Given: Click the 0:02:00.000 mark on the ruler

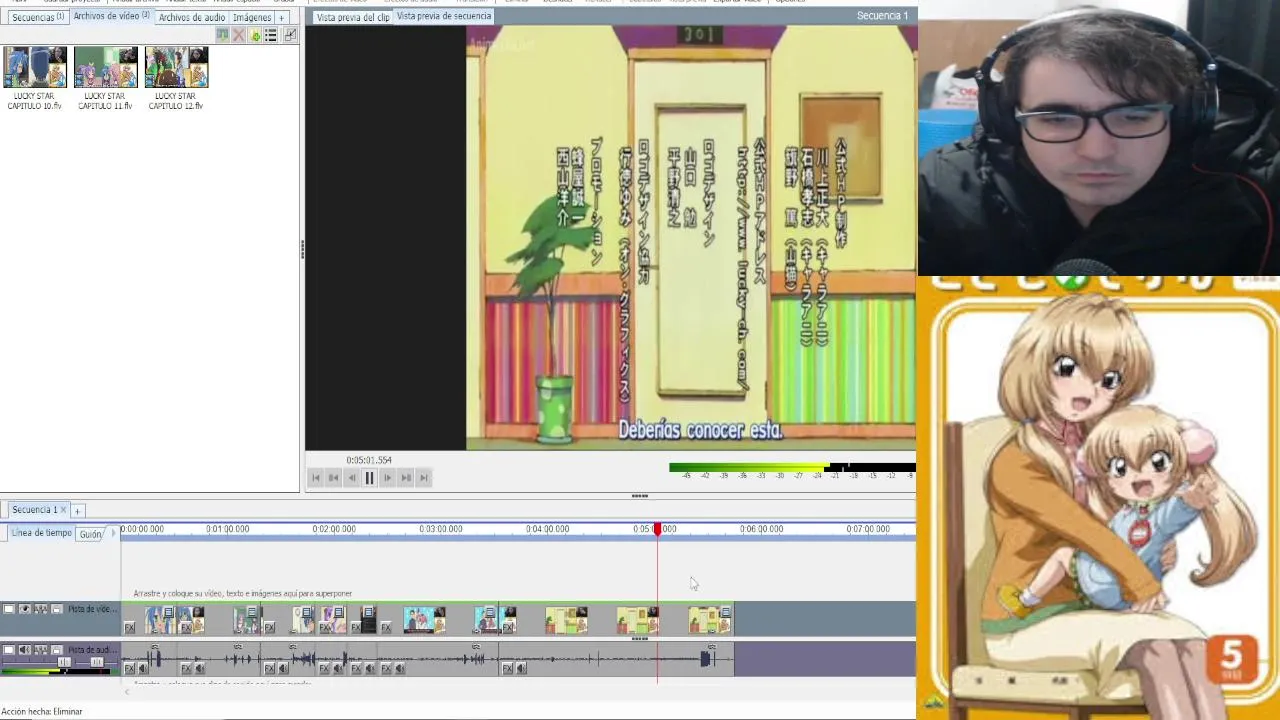Looking at the screenshot, I should [x=334, y=529].
